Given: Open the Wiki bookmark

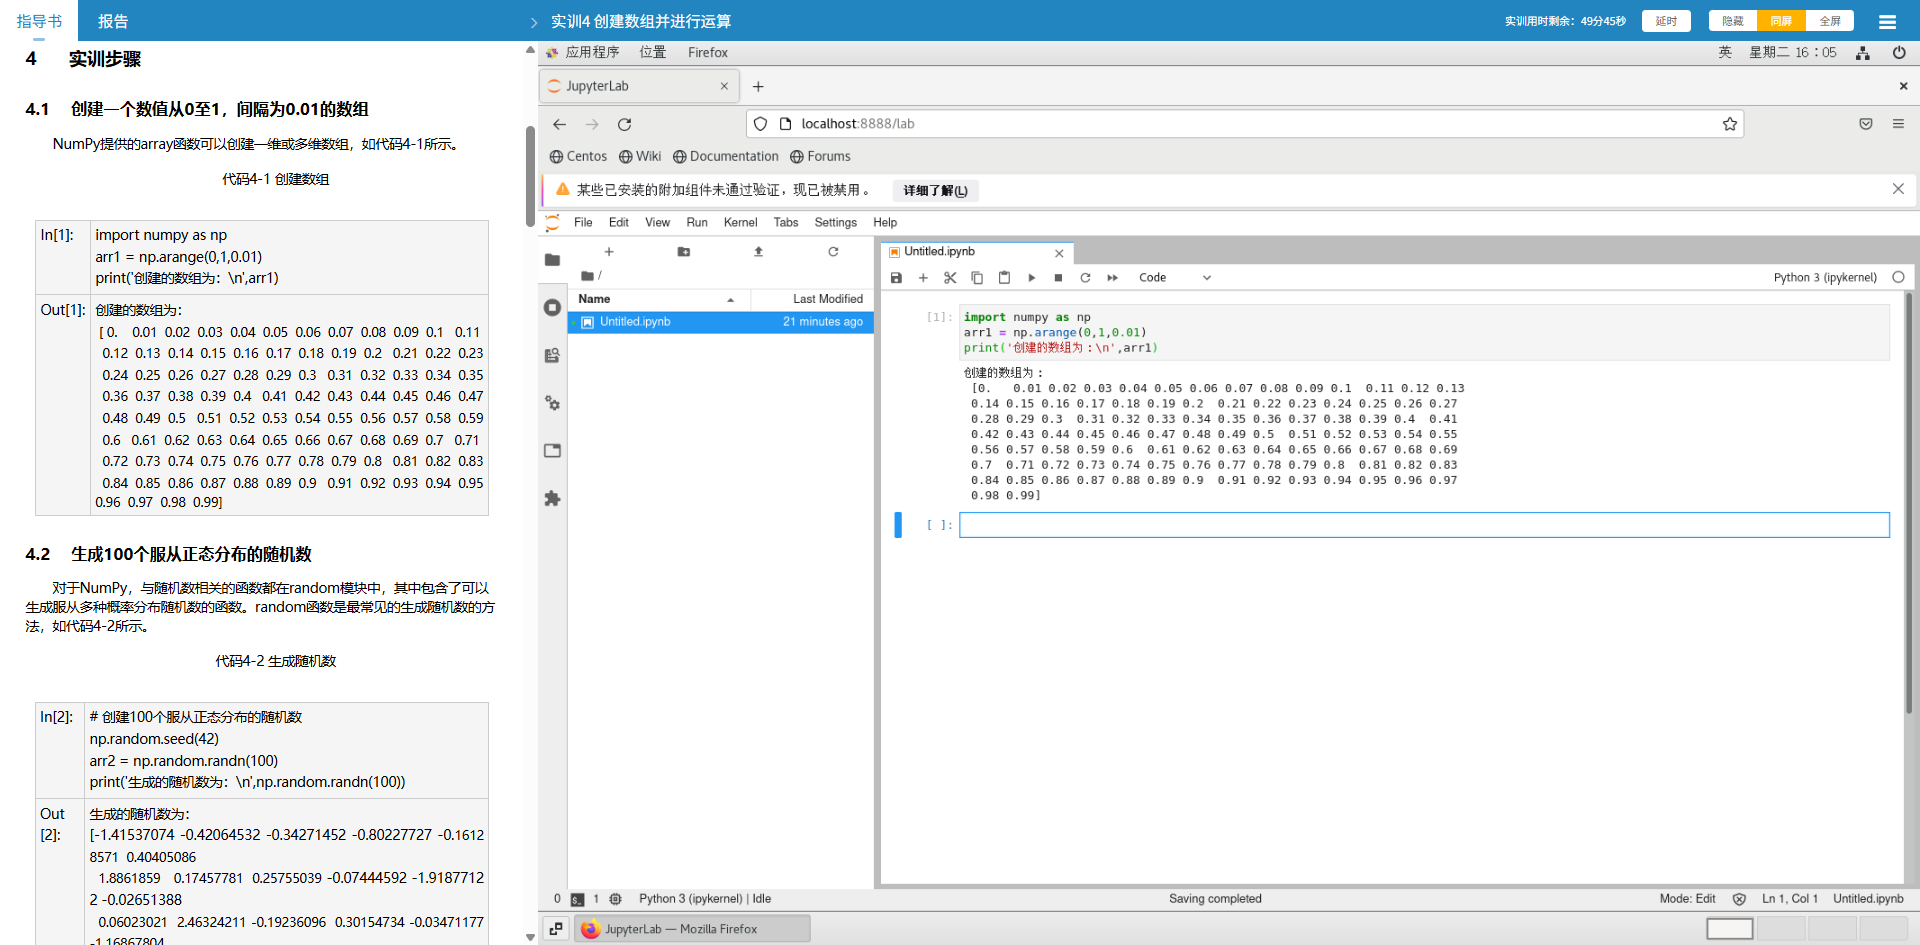Looking at the screenshot, I should [640, 157].
